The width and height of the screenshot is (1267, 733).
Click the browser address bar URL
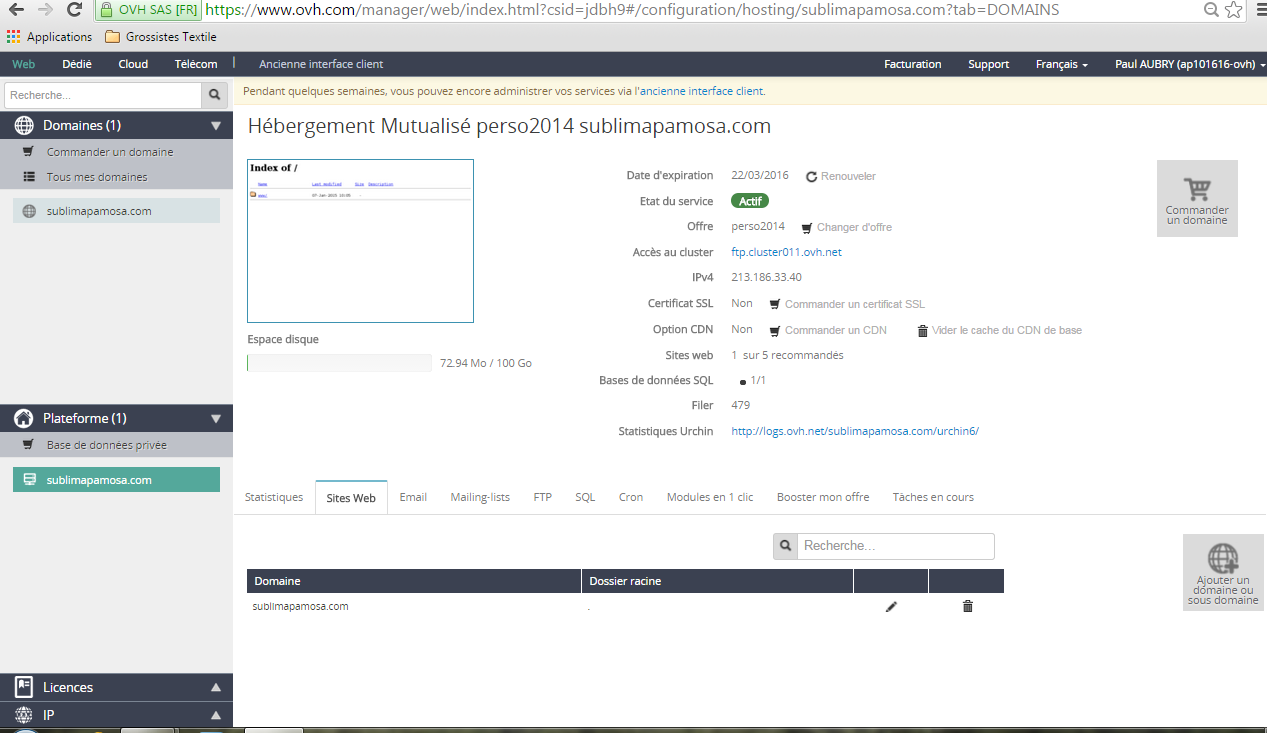[x=632, y=10]
